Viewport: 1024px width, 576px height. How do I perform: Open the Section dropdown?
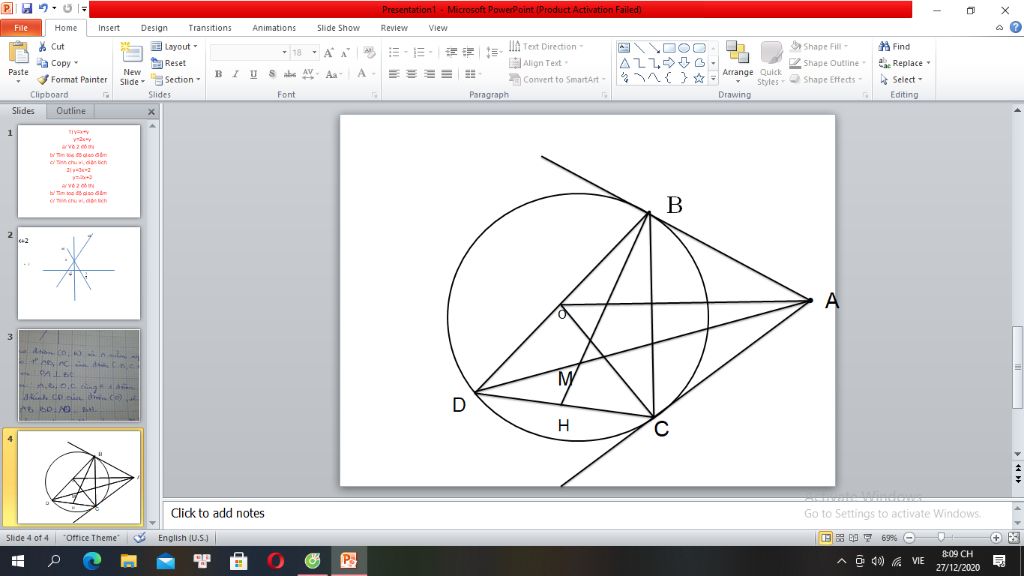pyautogui.click(x=176, y=79)
